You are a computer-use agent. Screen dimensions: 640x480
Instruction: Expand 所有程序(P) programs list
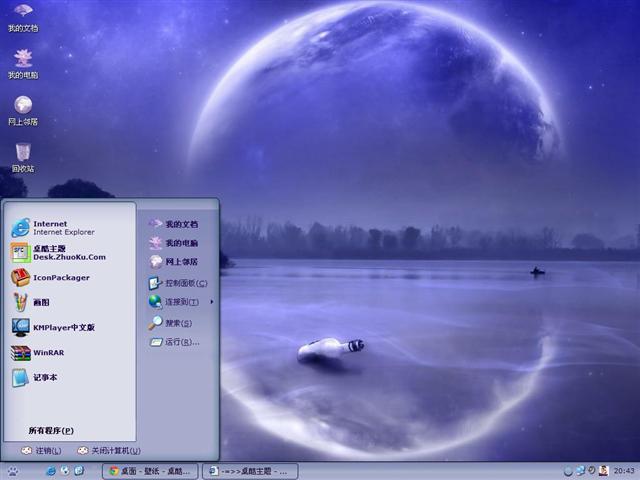(x=51, y=430)
